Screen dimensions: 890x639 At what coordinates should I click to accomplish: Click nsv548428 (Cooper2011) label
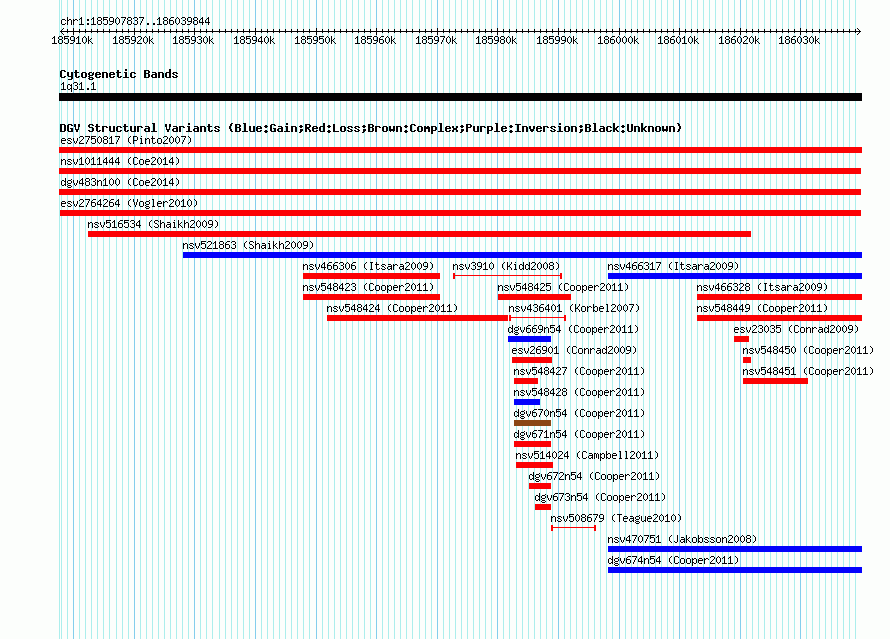tap(579, 392)
